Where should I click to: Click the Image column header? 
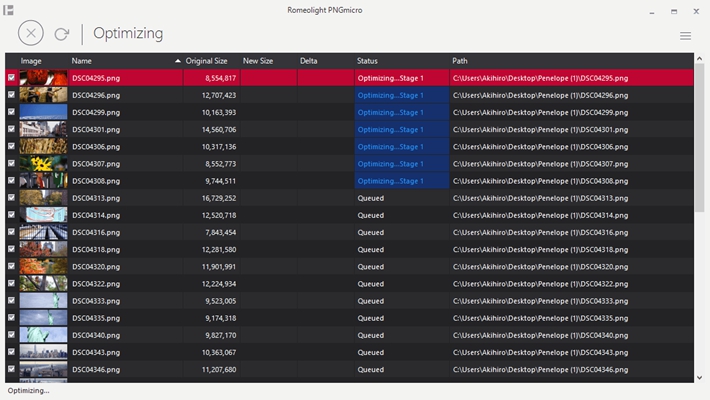(31, 61)
